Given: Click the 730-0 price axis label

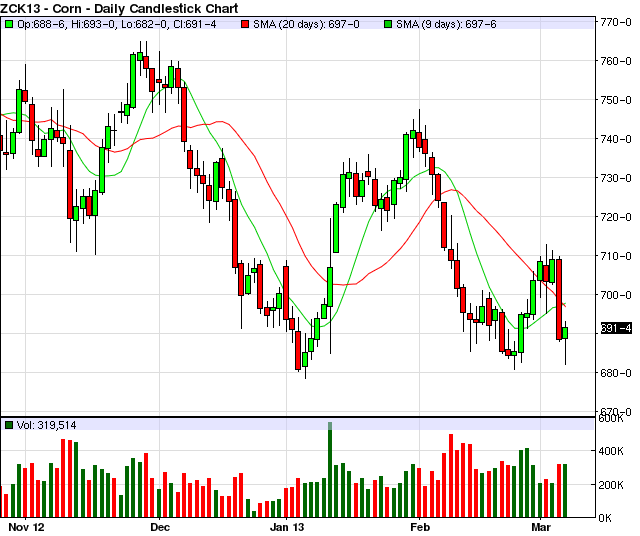Looking at the screenshot, I should 616,178.
